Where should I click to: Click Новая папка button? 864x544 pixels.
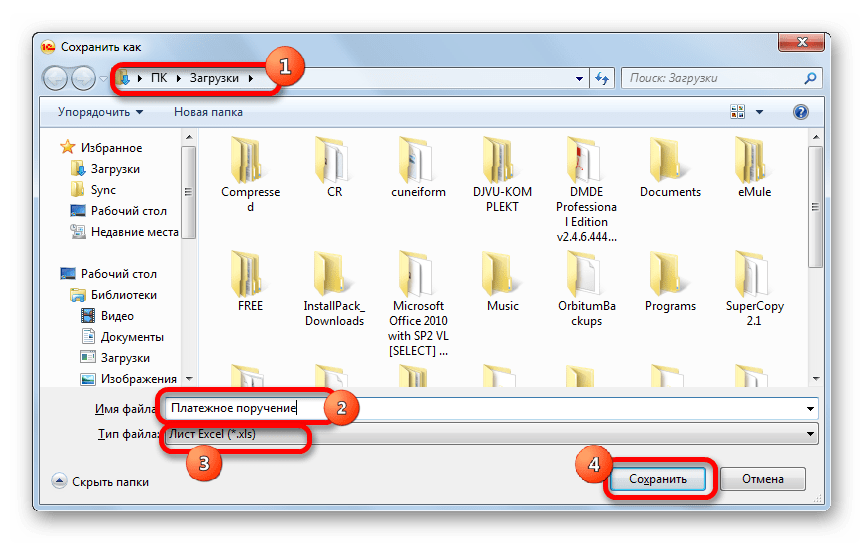click(208, 112)
